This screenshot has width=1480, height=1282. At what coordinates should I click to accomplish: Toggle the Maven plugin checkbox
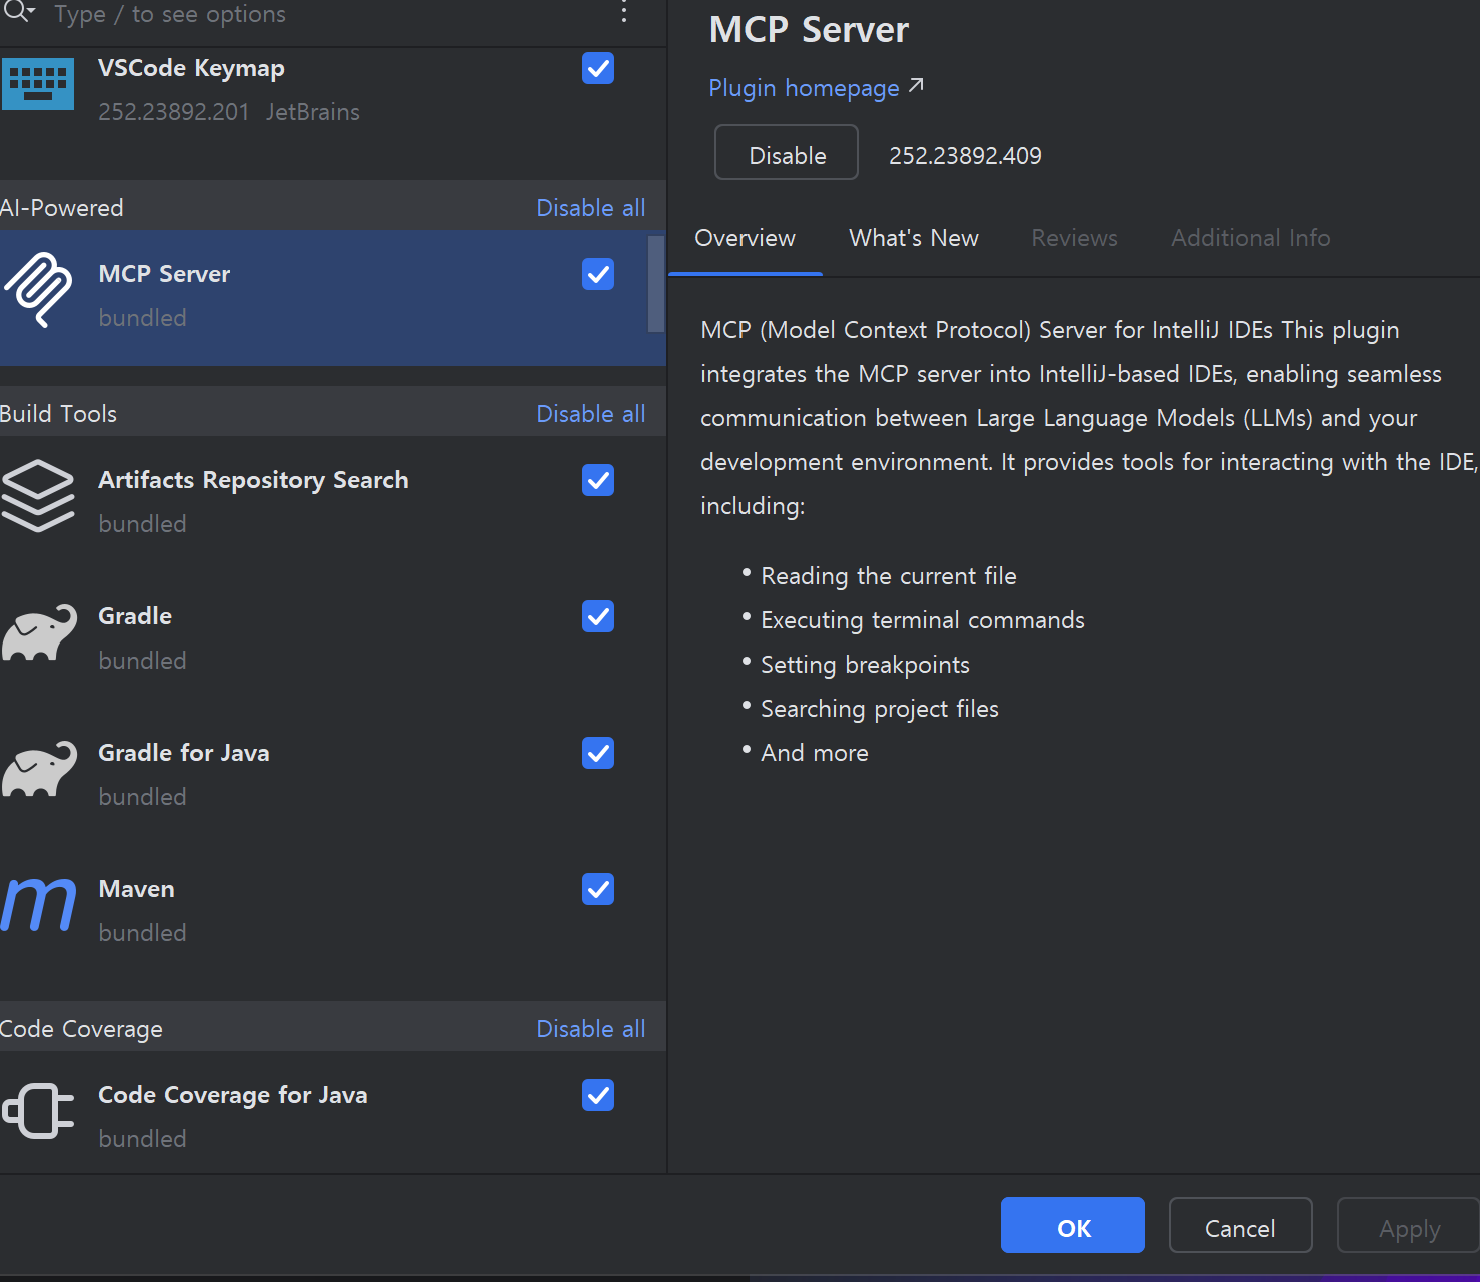pos(598,889)
